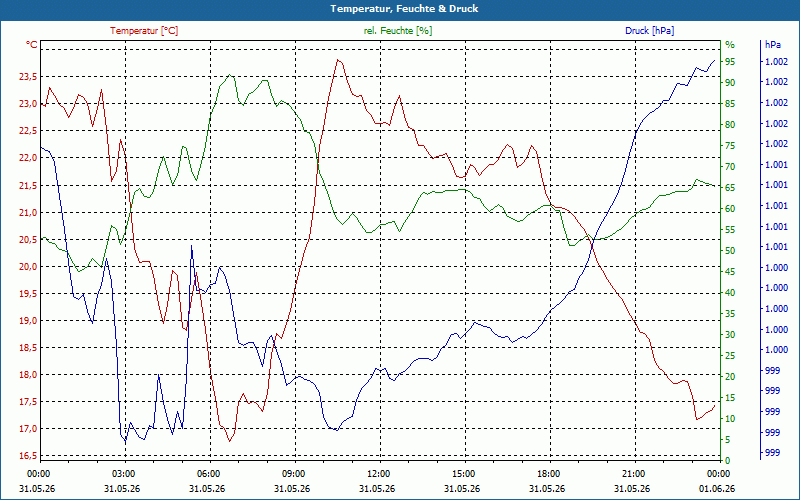Click the hPa unit label on pressure axis
800x500 pixels.
[773, 45]
